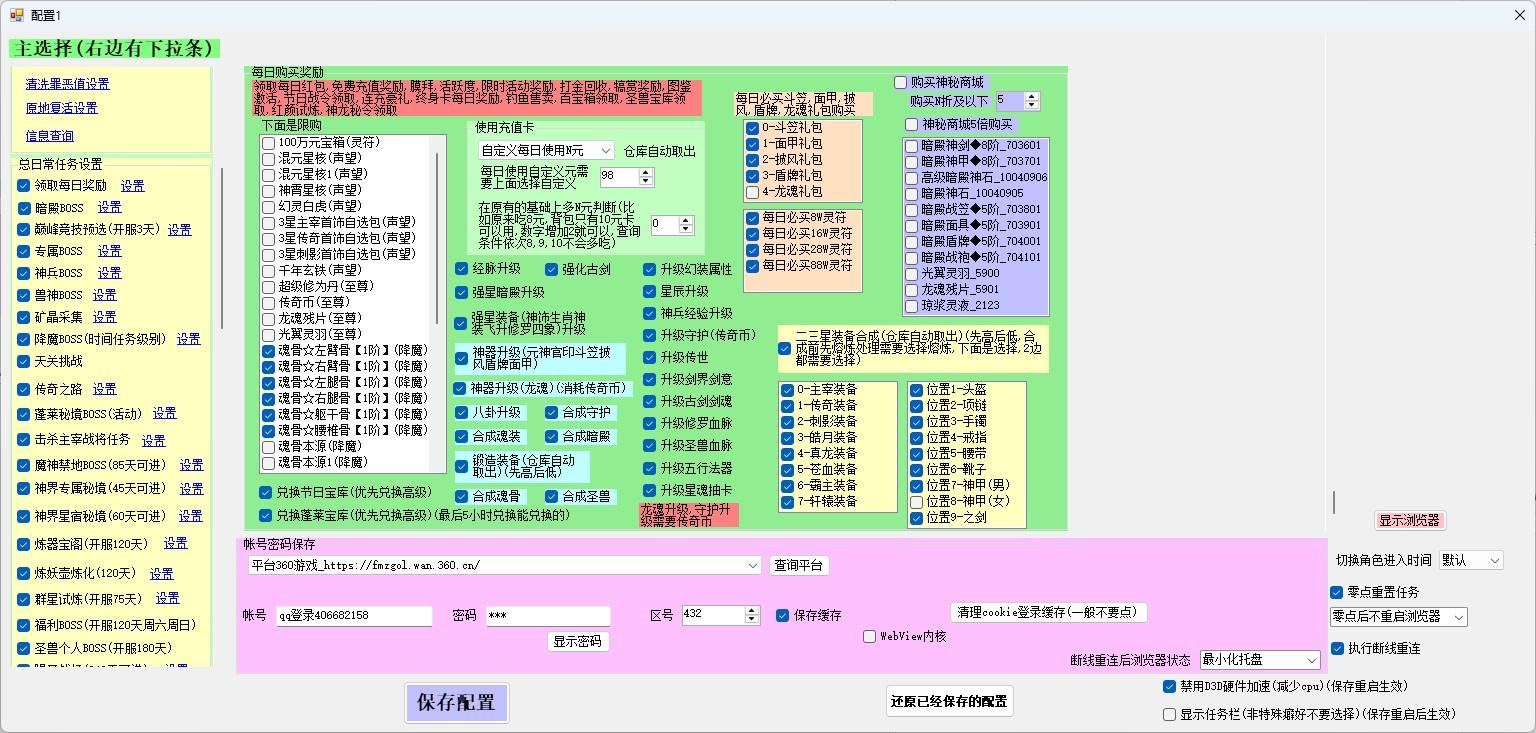This screenshot has width=1536, height=733.
Task: Open the 信息查询 link
Action: coord(49,136)
